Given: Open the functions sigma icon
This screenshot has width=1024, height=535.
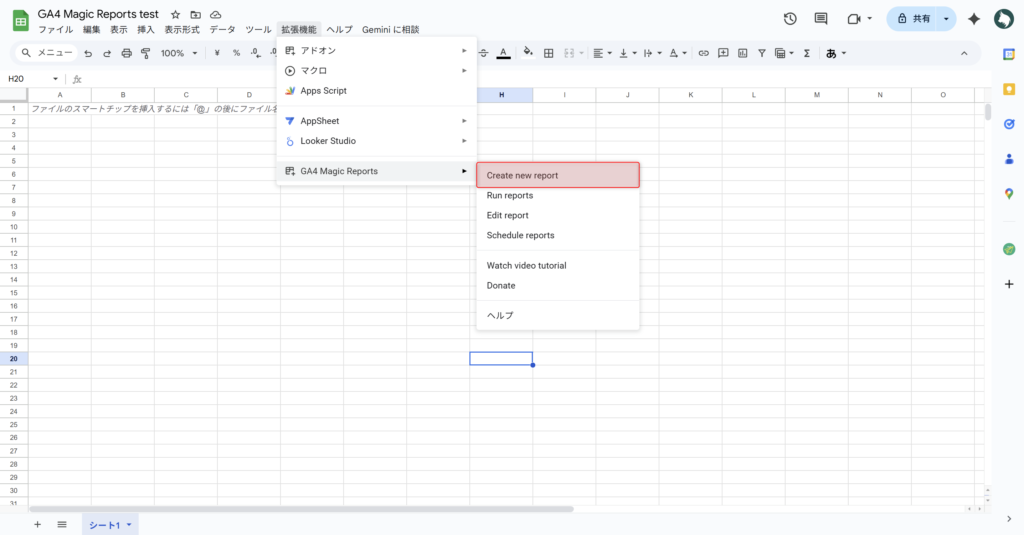Looking at the screenshot, I should click(807, 54).
